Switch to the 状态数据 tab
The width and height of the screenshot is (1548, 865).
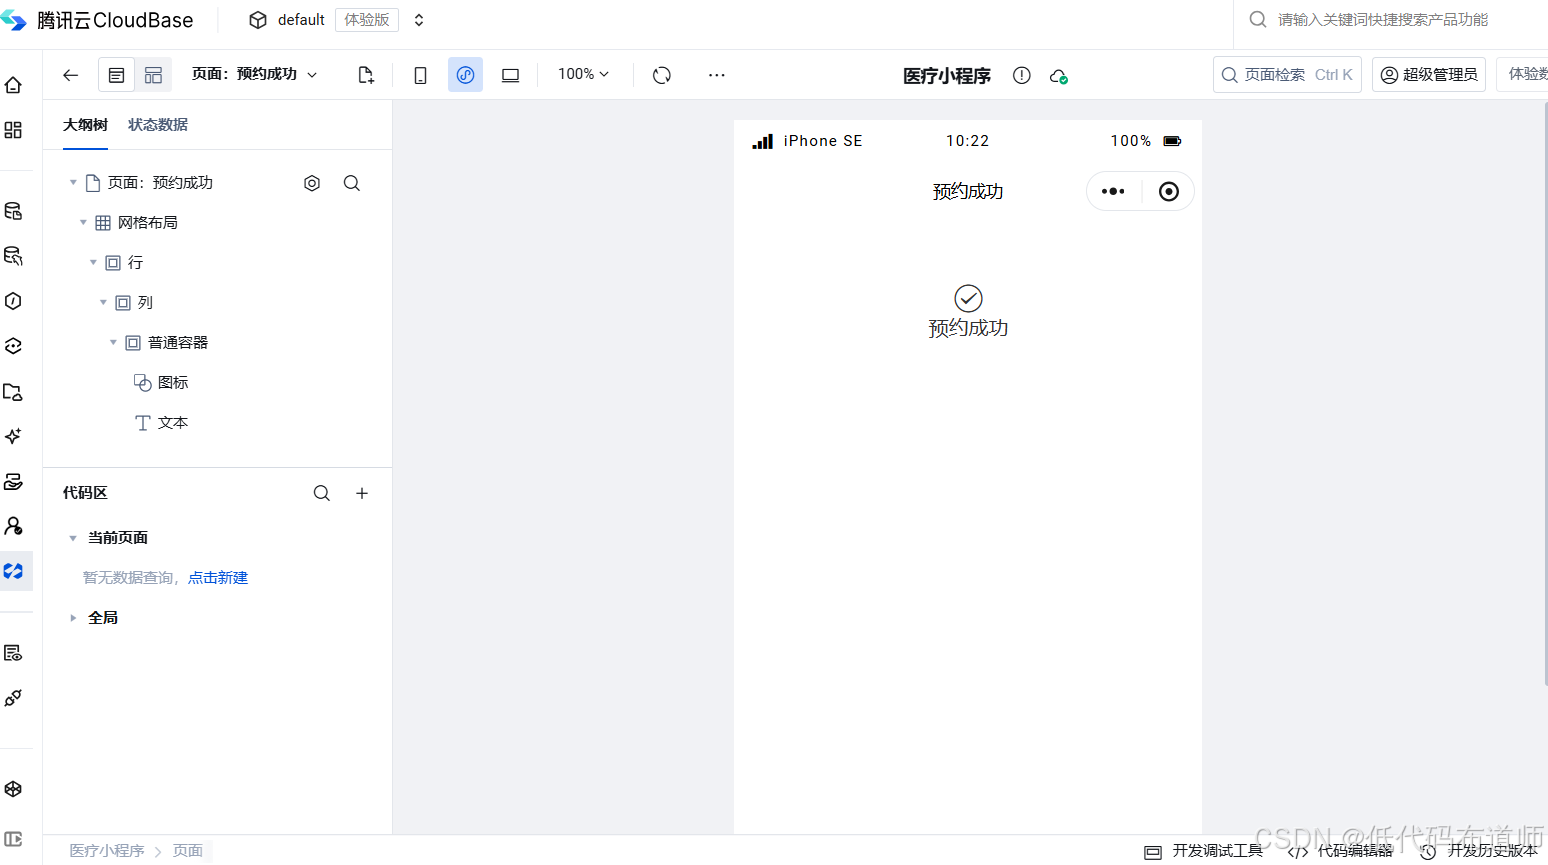[x=158, y=125]
